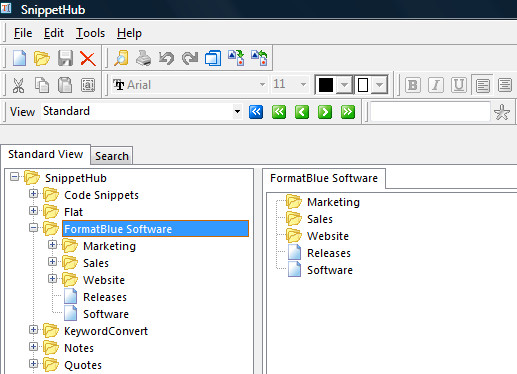Viewport: 517px width, 374px height.
Task: Expand the Sales folder in tree
Action: click(52, 262)
